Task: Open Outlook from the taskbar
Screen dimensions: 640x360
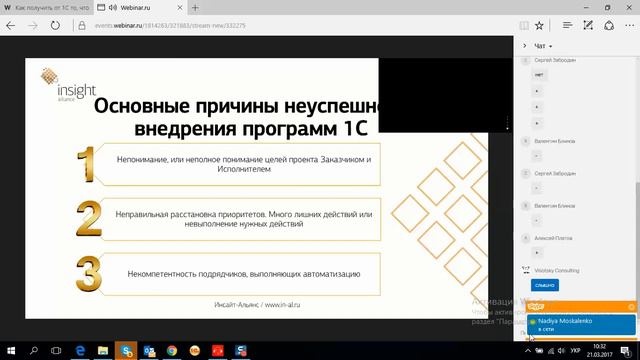Action: (149, 351)
